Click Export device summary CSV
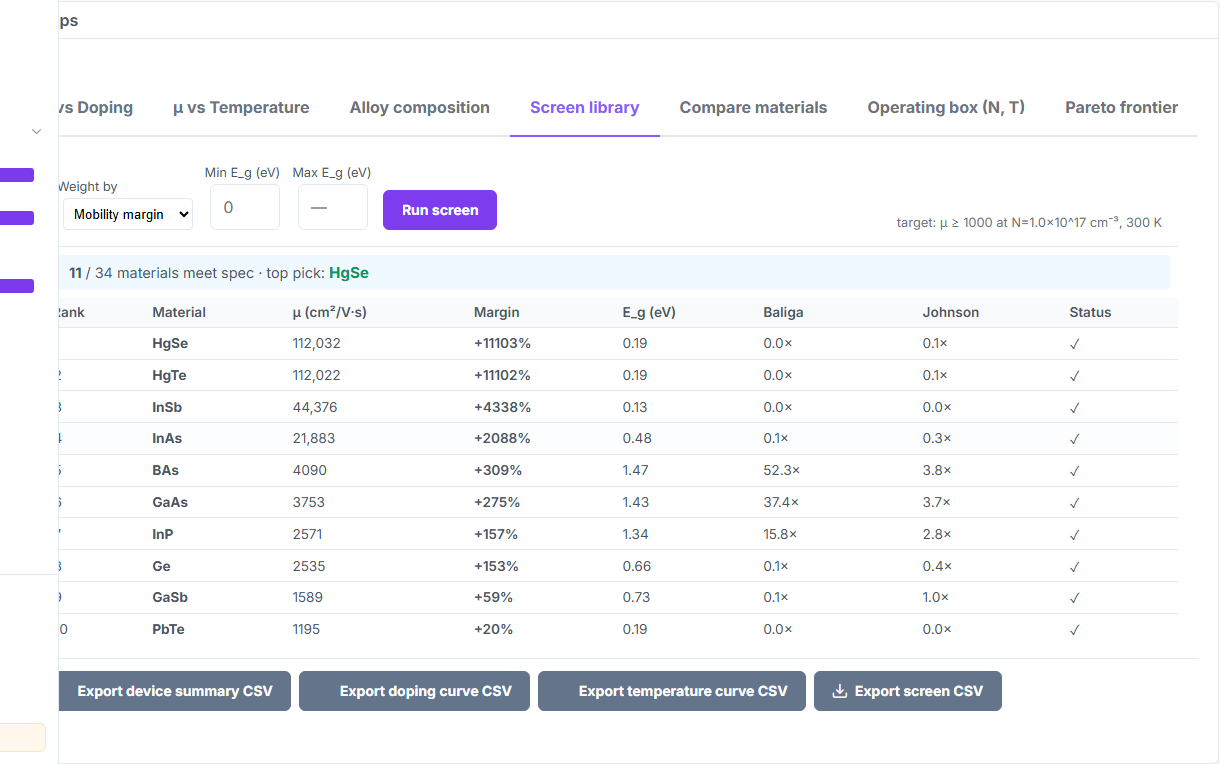This screenshot has height=764, width=1220. point(174,691)
